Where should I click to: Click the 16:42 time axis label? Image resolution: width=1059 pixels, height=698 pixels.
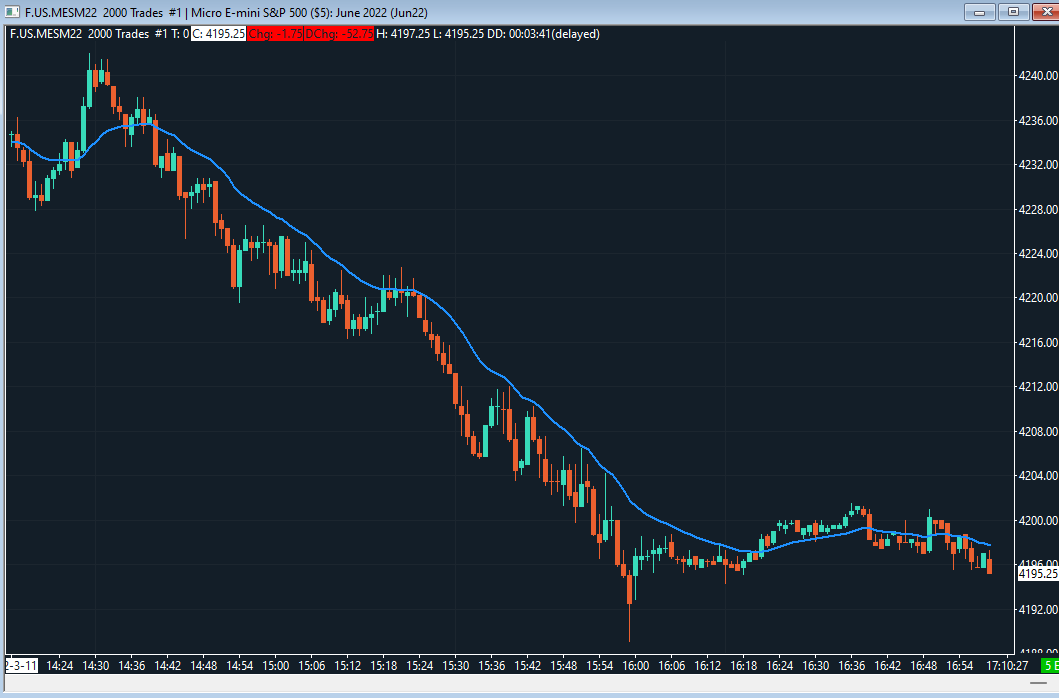[888, 666]
